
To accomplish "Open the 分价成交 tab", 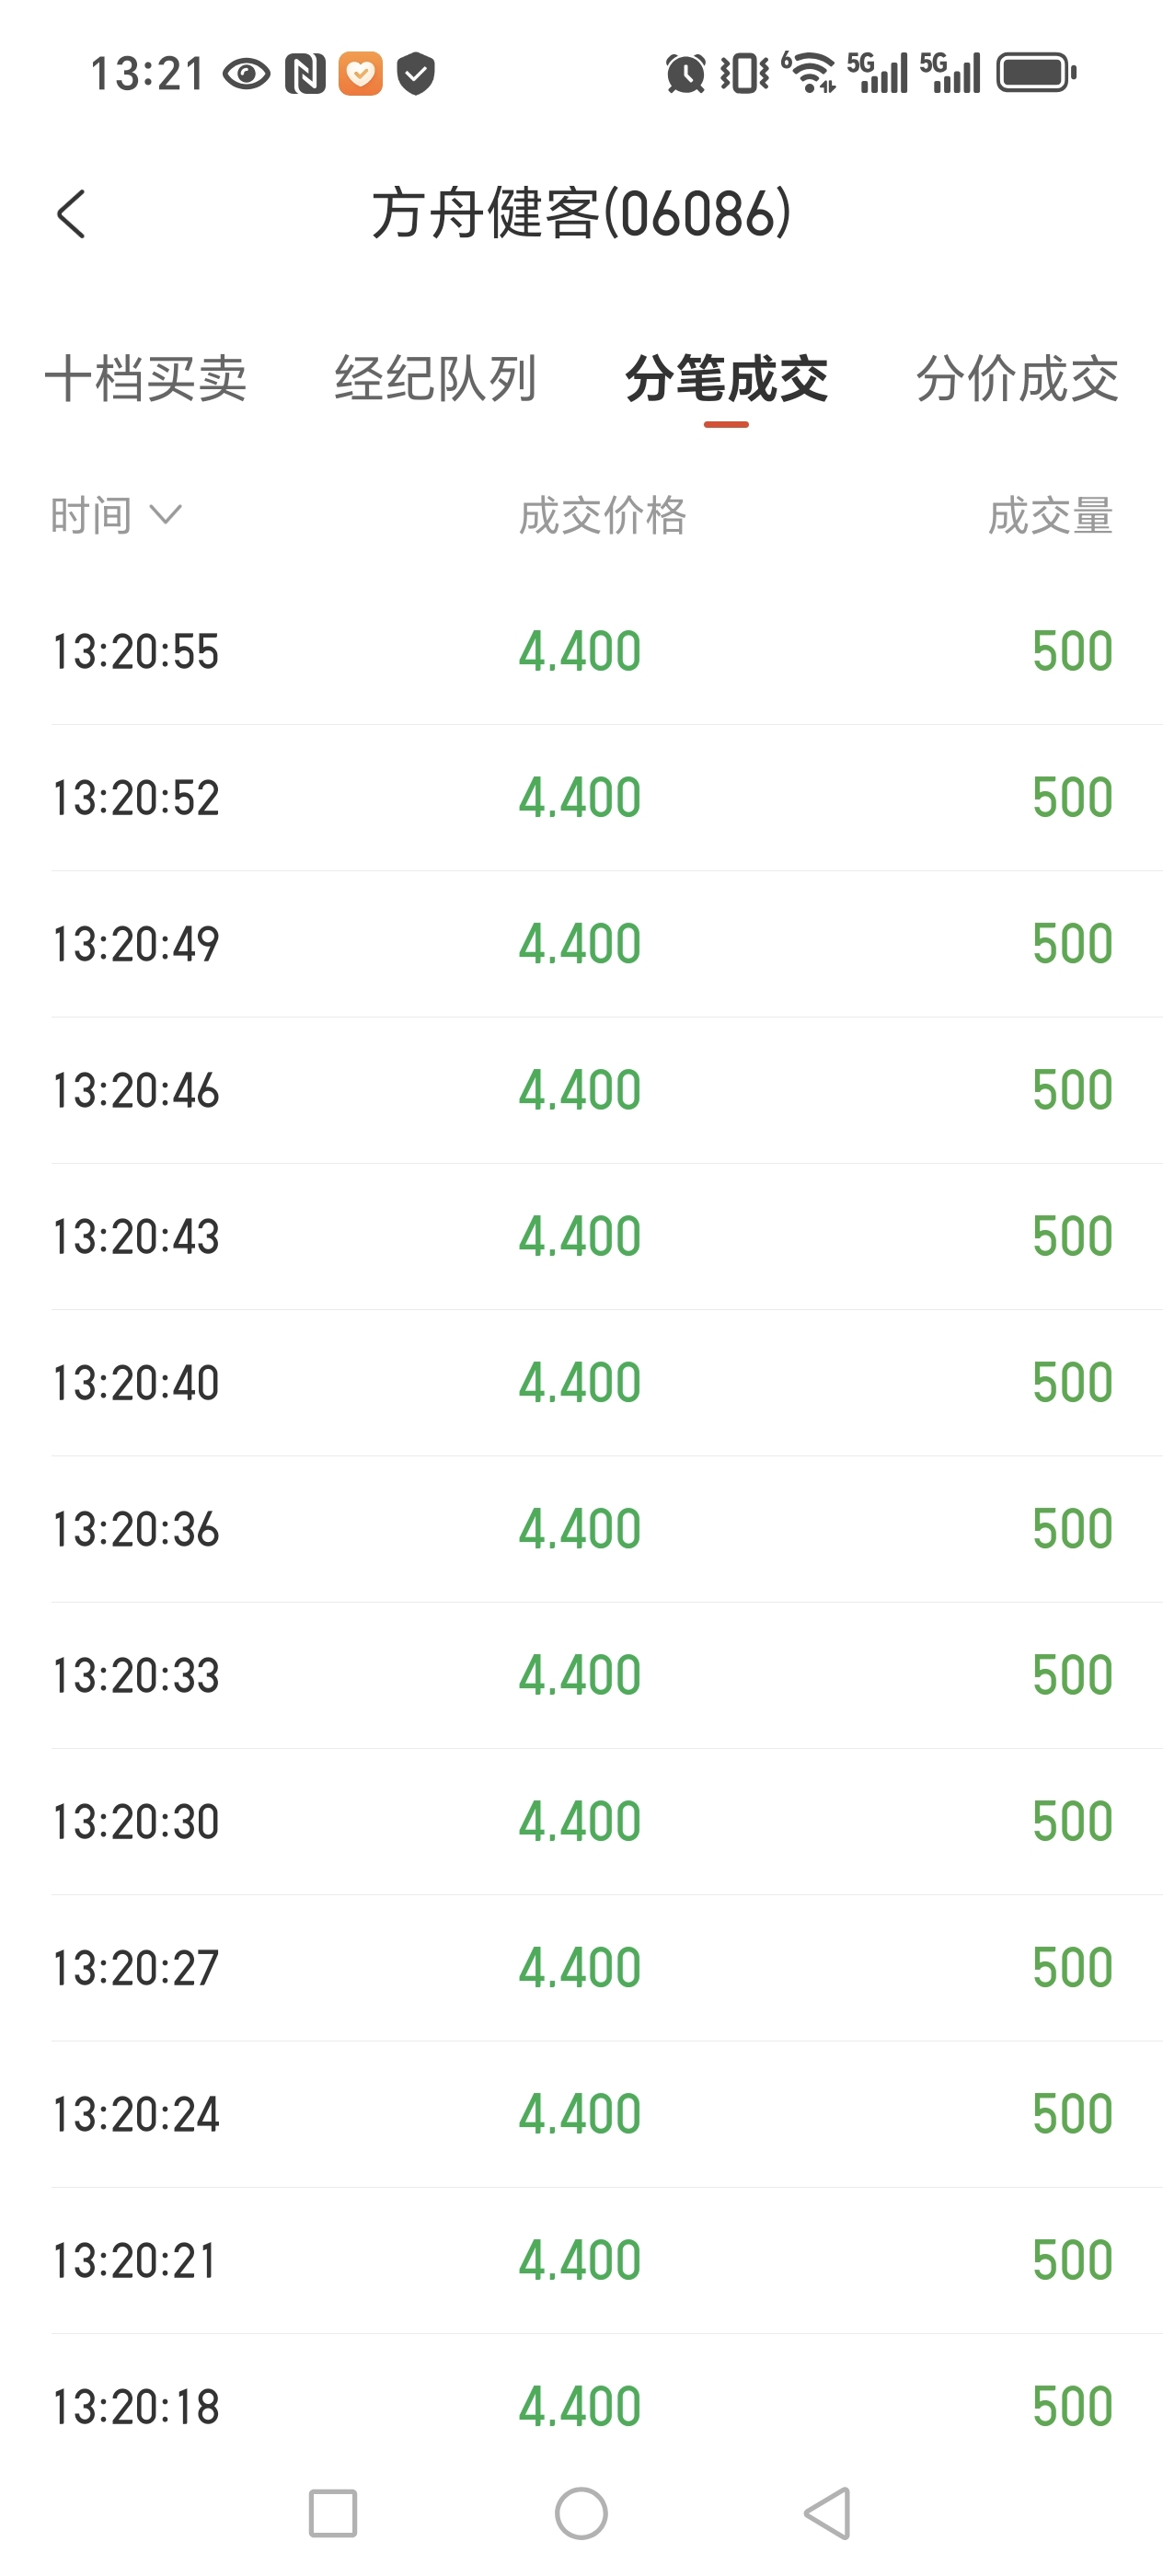I will coord(1017,379).
